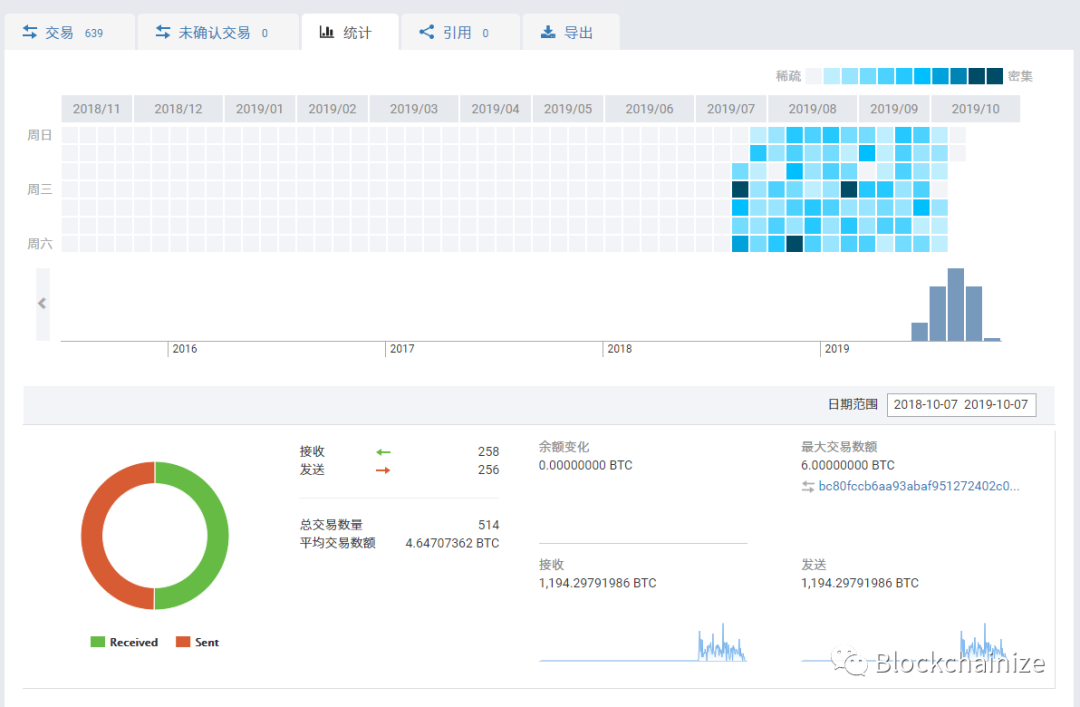Click the red sent arrow icon
Viewport: 1080px width, 707px height.
[x=384, y=470]
